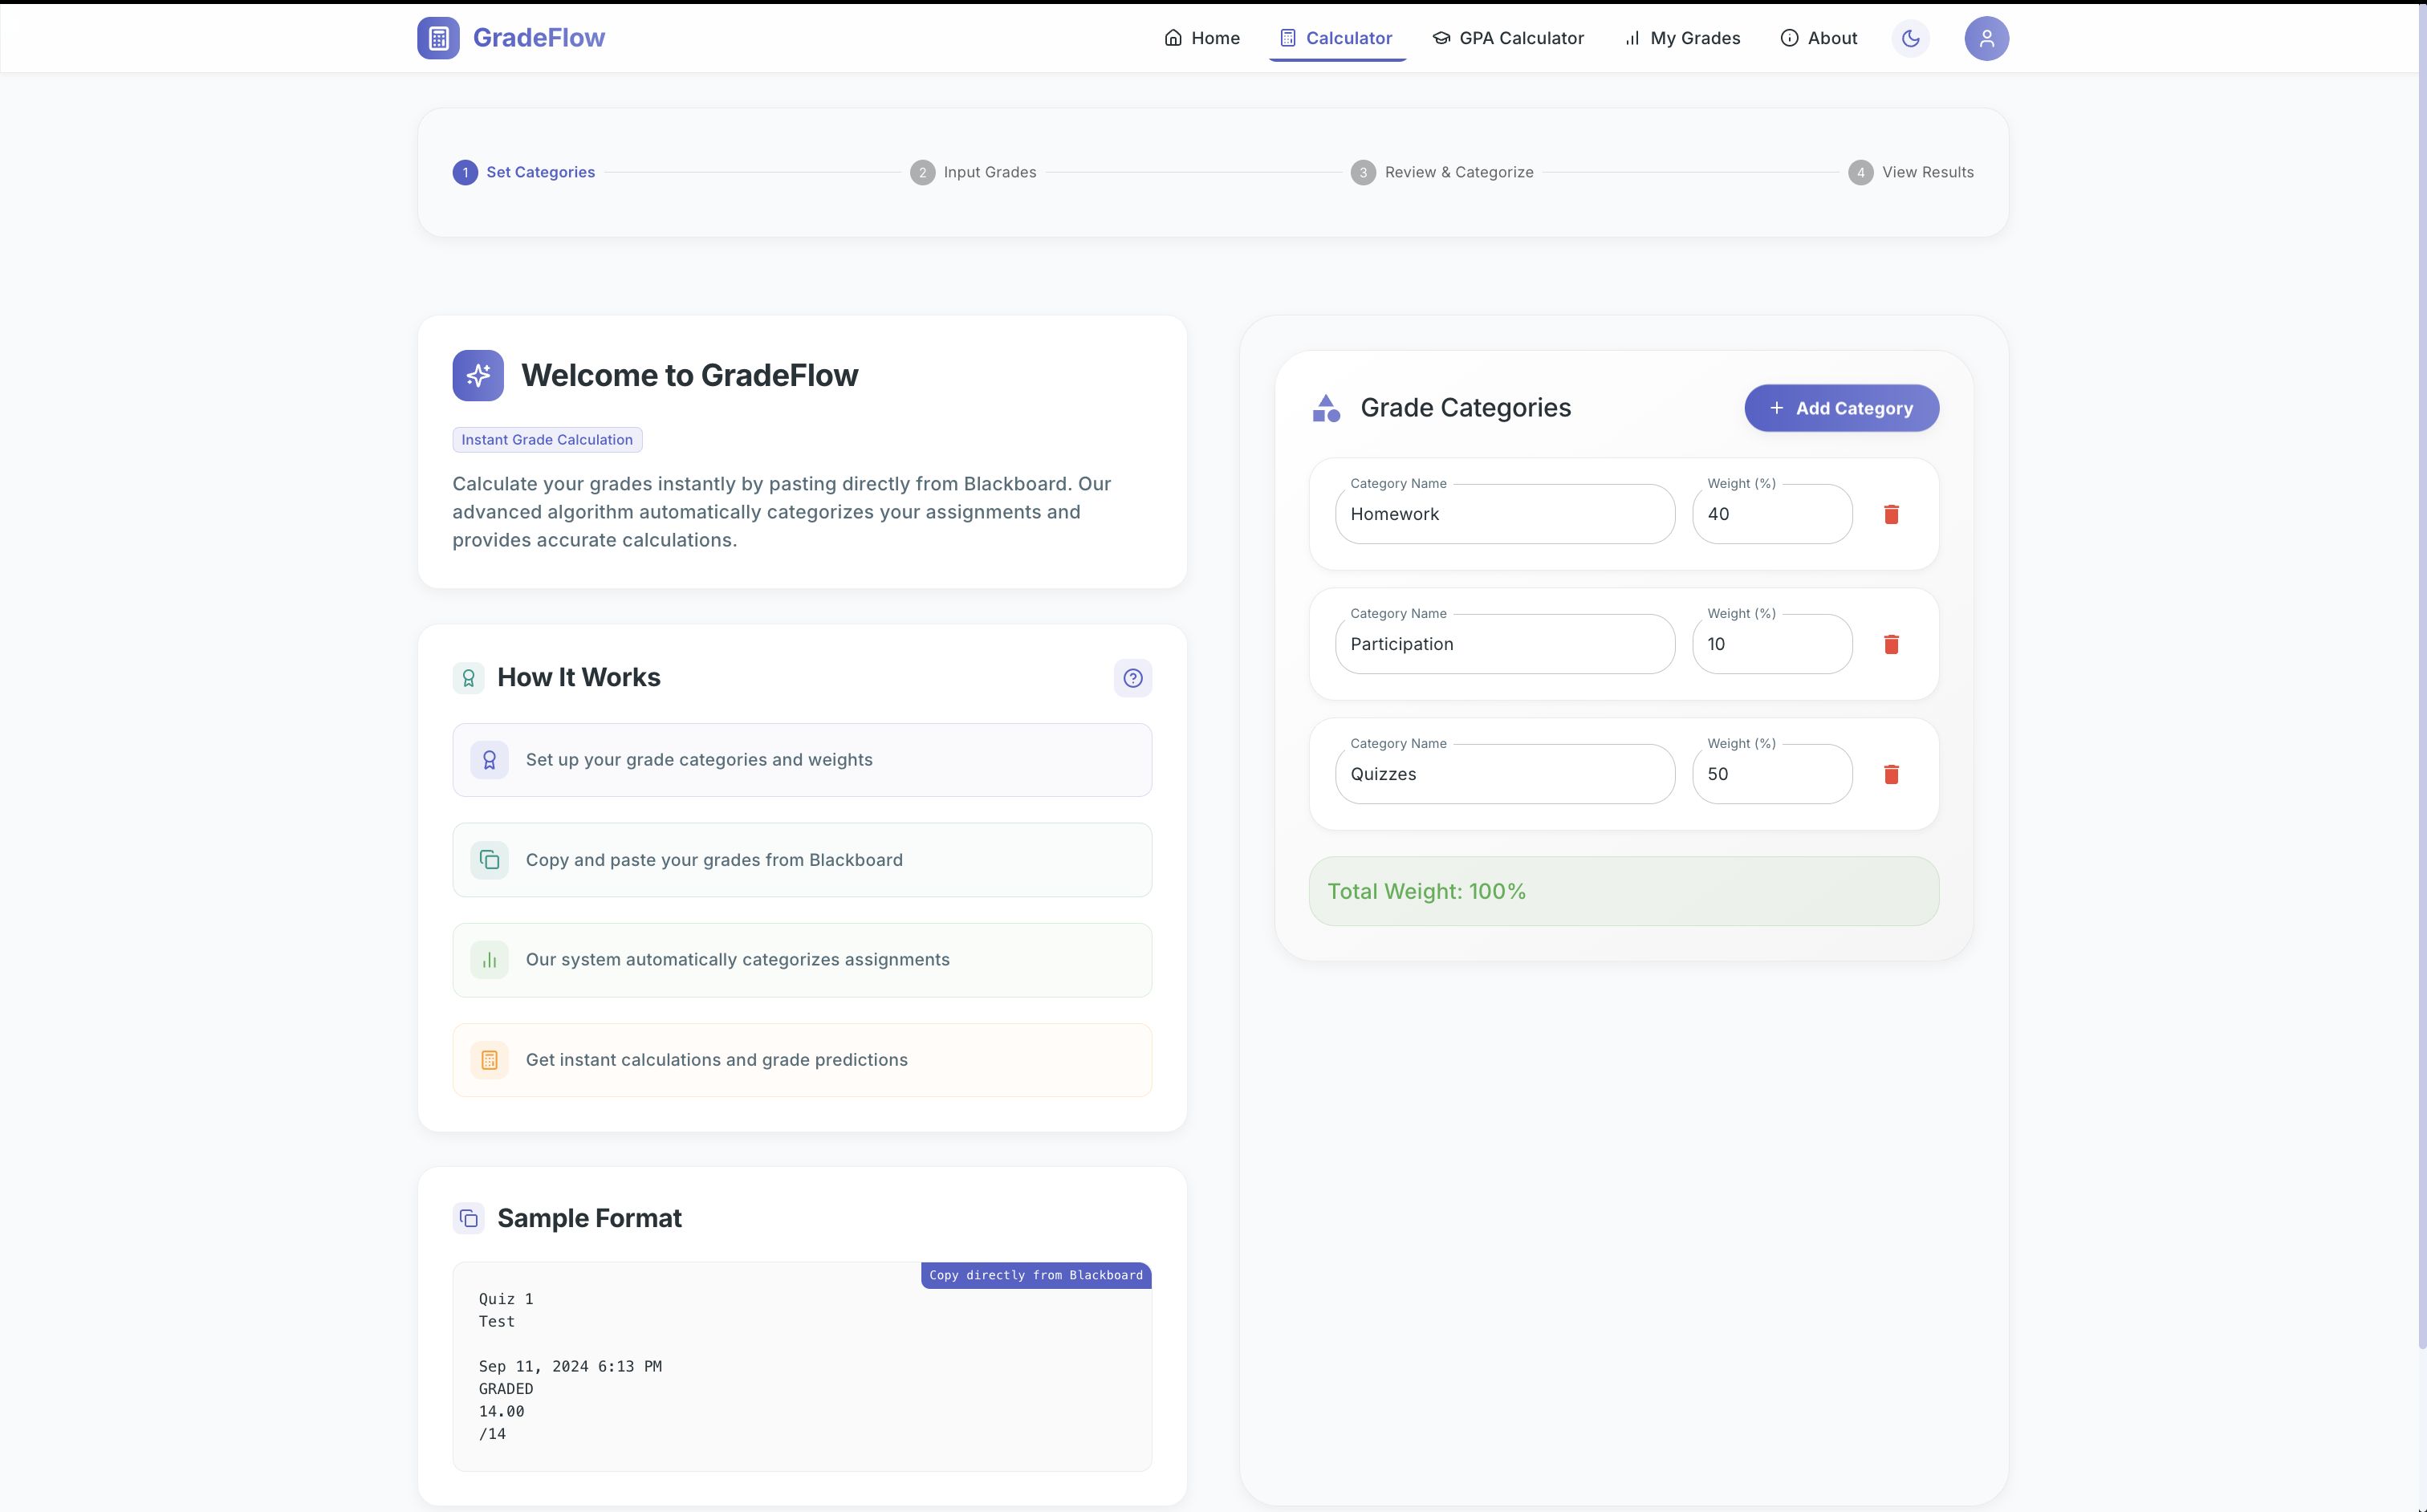Go to the Home page

(x=1202, y=38)
